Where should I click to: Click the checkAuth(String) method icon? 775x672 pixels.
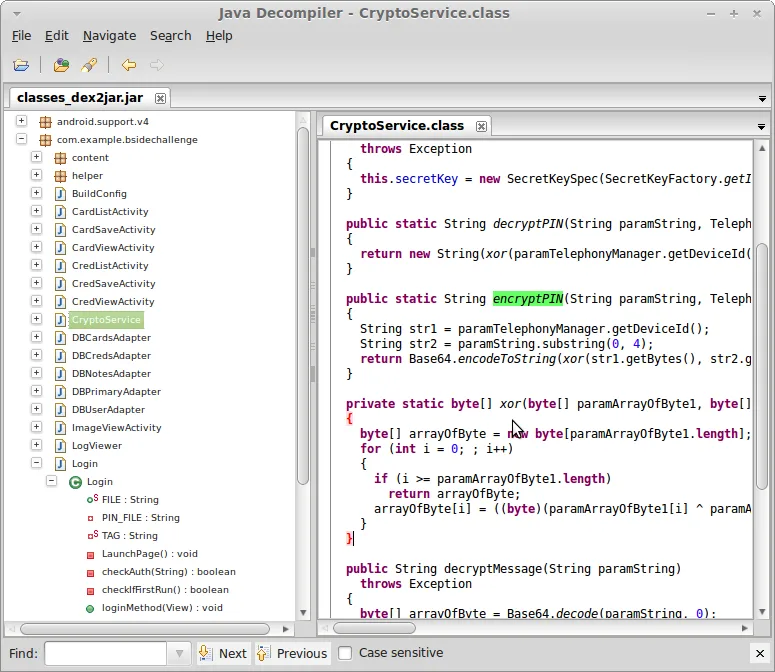pos(90,573)
